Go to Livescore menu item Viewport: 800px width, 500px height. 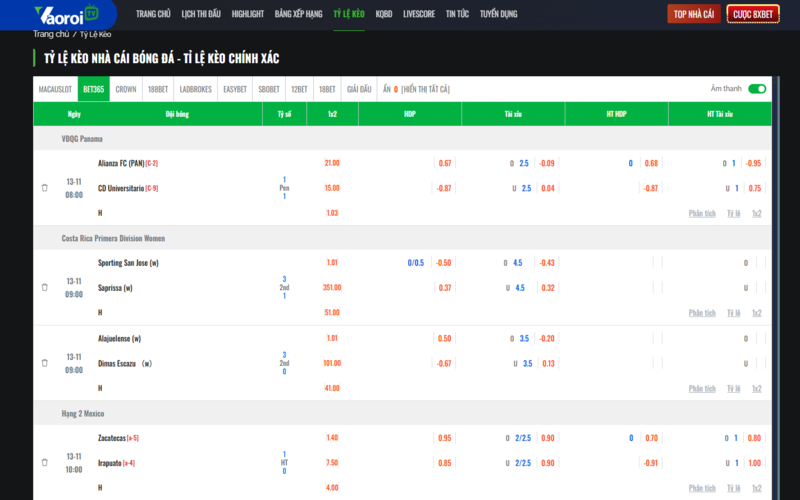click(418, 15)
